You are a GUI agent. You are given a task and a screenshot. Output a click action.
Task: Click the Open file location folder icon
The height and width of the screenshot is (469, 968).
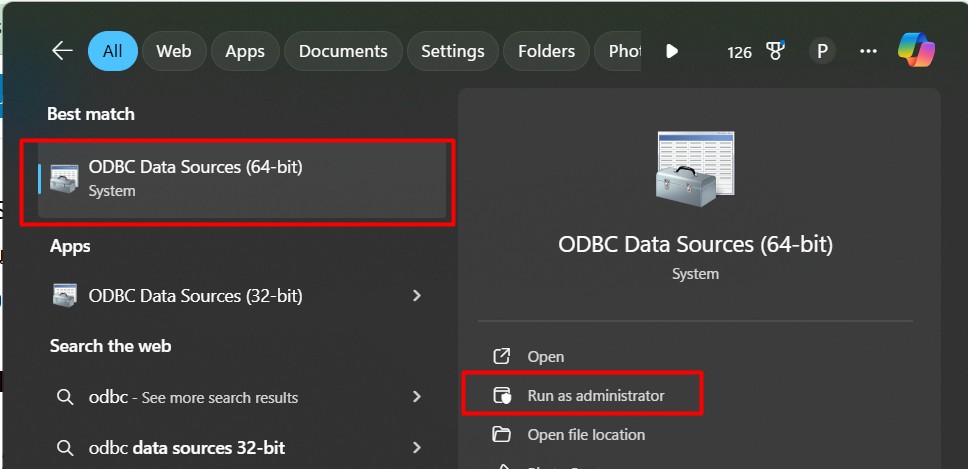(501, 434)
